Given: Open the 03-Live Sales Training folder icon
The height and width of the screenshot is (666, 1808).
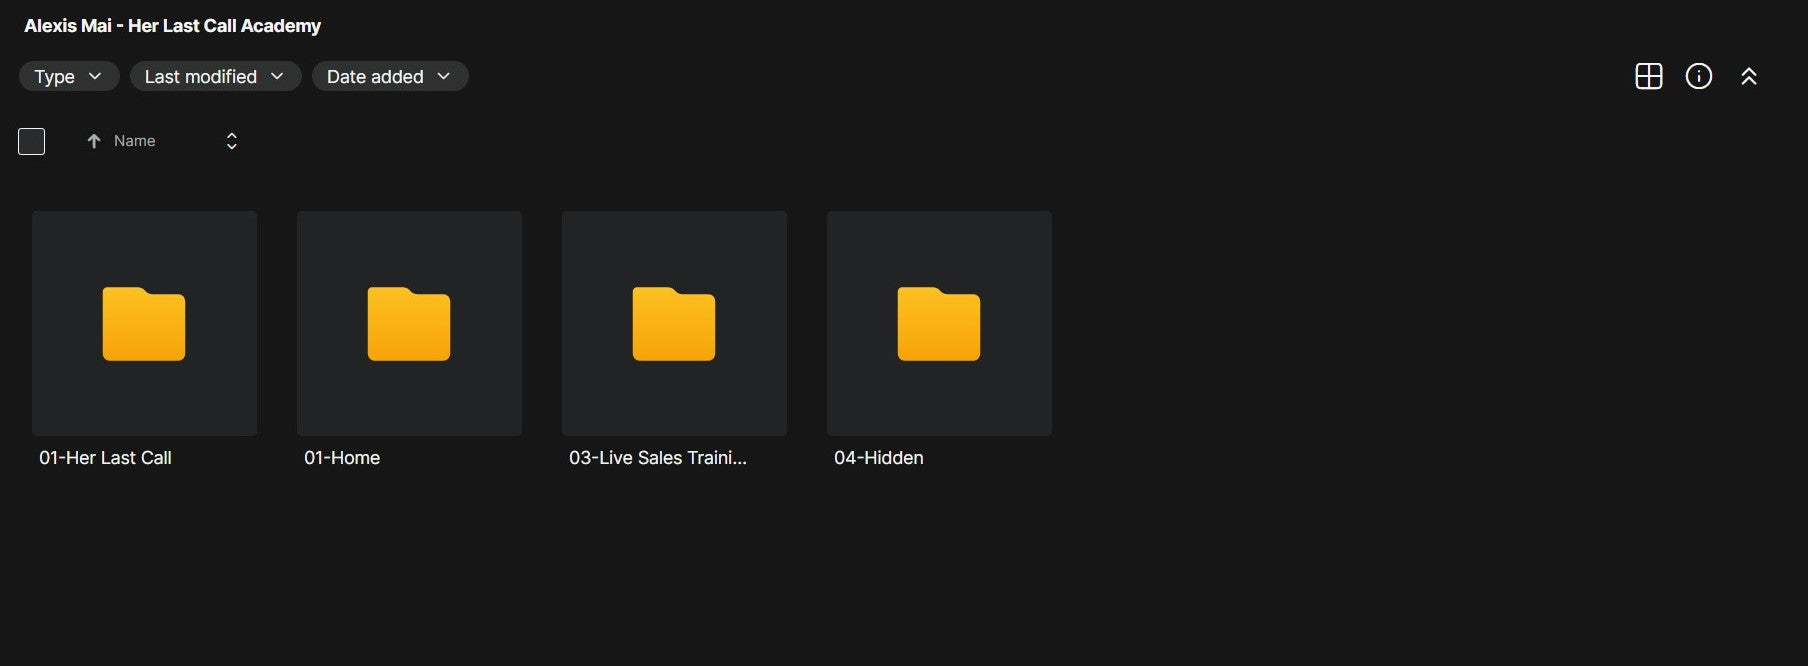Looking at the screenshot, I should pyautogui.click(x=674, y=324).
